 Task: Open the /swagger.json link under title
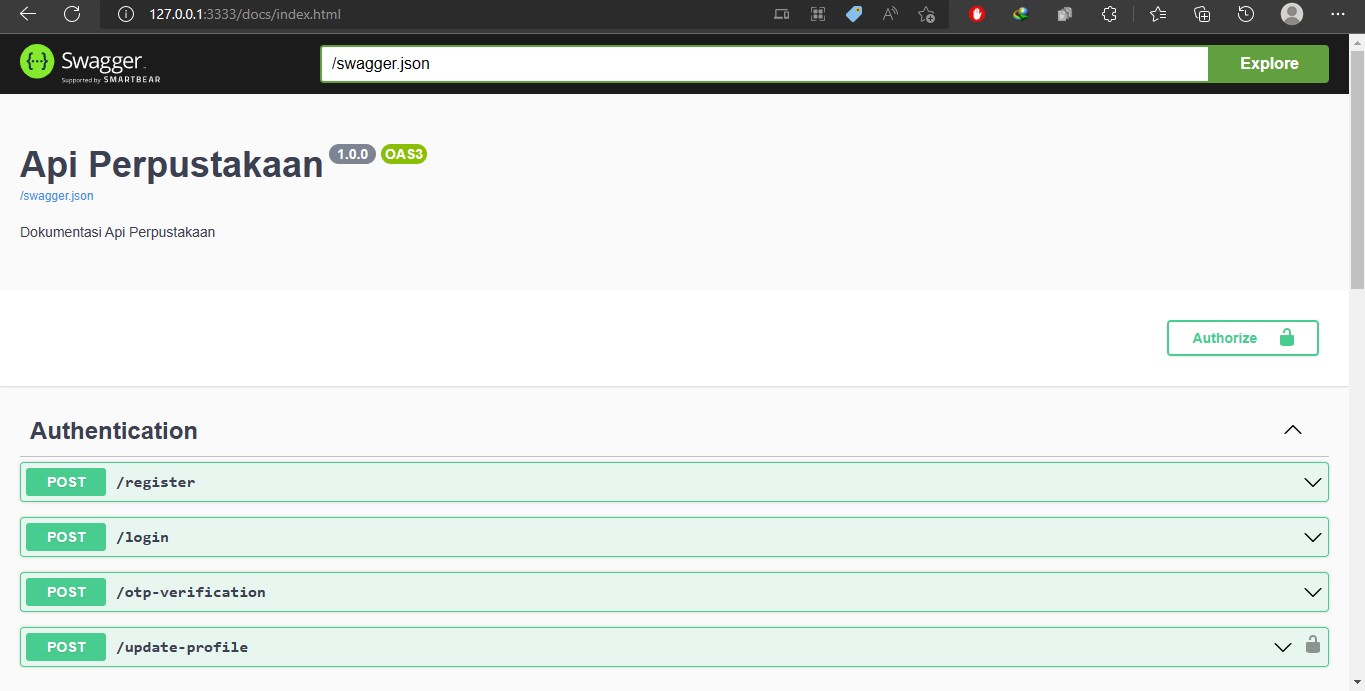[x=57, y=196]
